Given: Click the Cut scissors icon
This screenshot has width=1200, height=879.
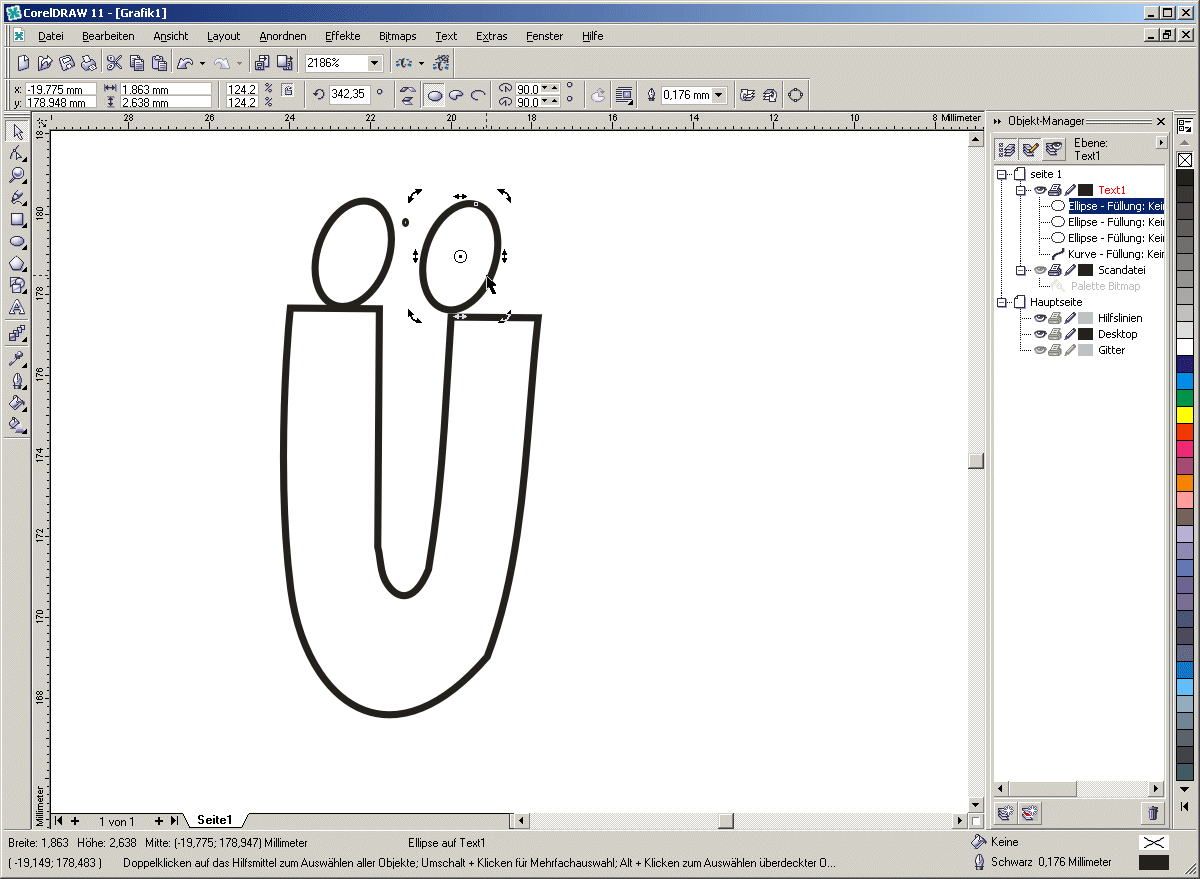Looking at the screenshot, I should coord(114,63).
